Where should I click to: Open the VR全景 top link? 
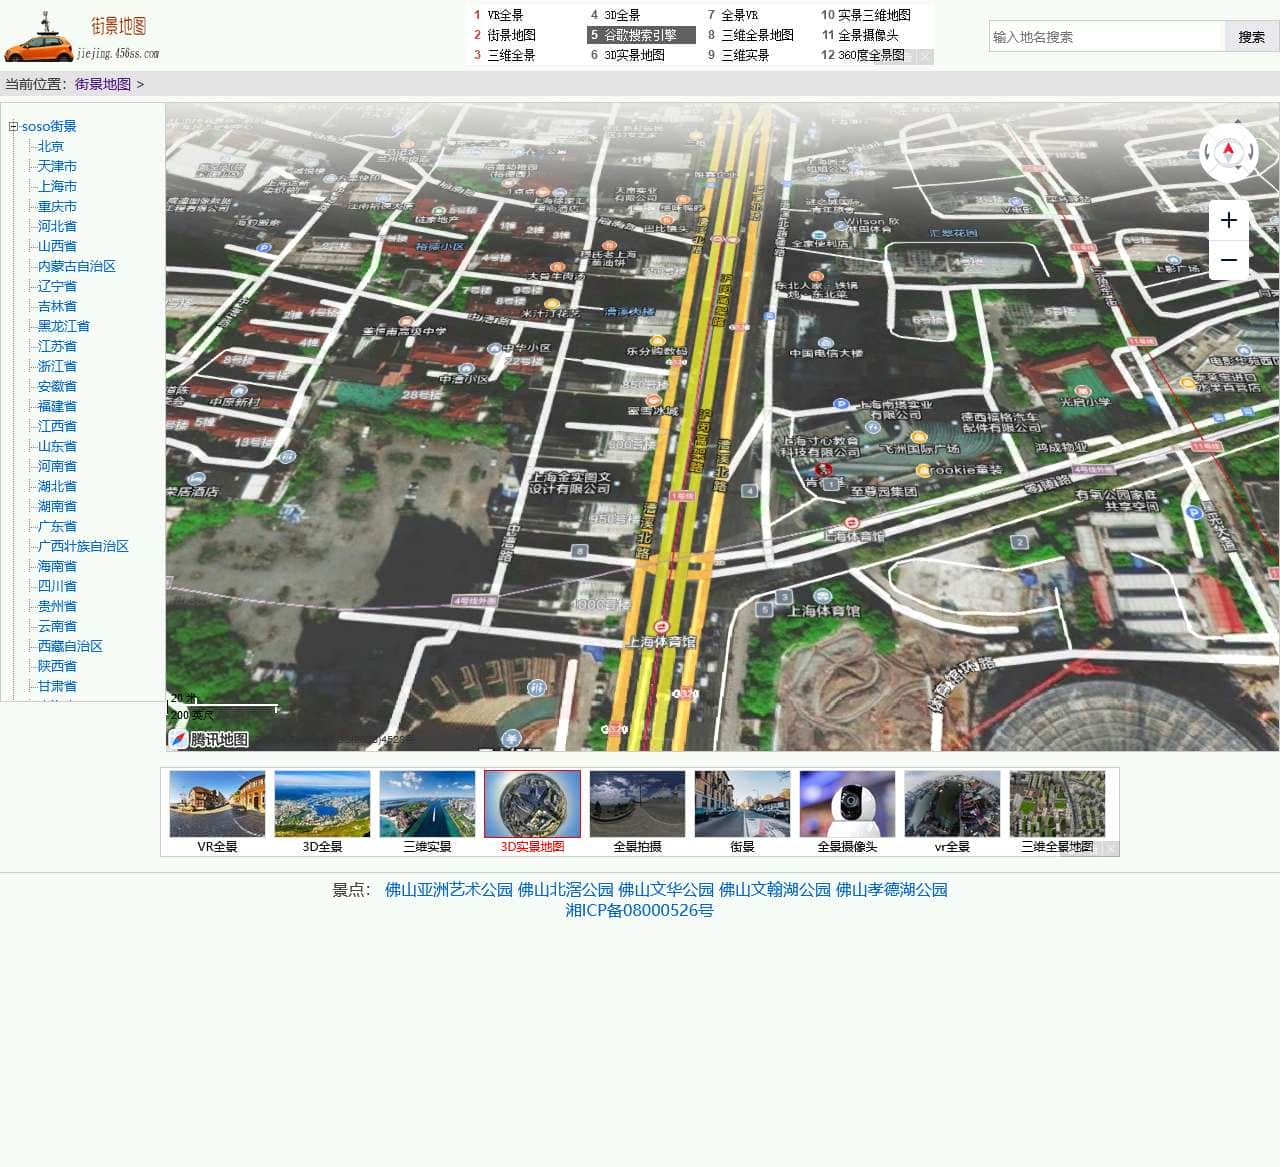tap(505, 15)
